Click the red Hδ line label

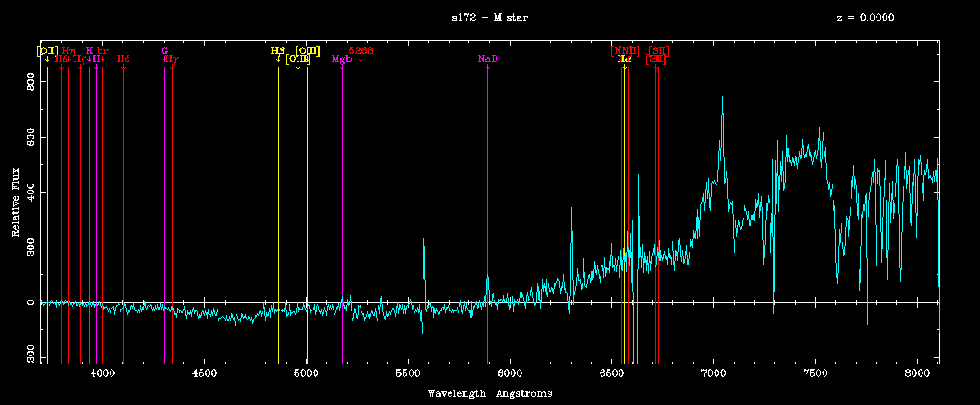pos(123,59)
